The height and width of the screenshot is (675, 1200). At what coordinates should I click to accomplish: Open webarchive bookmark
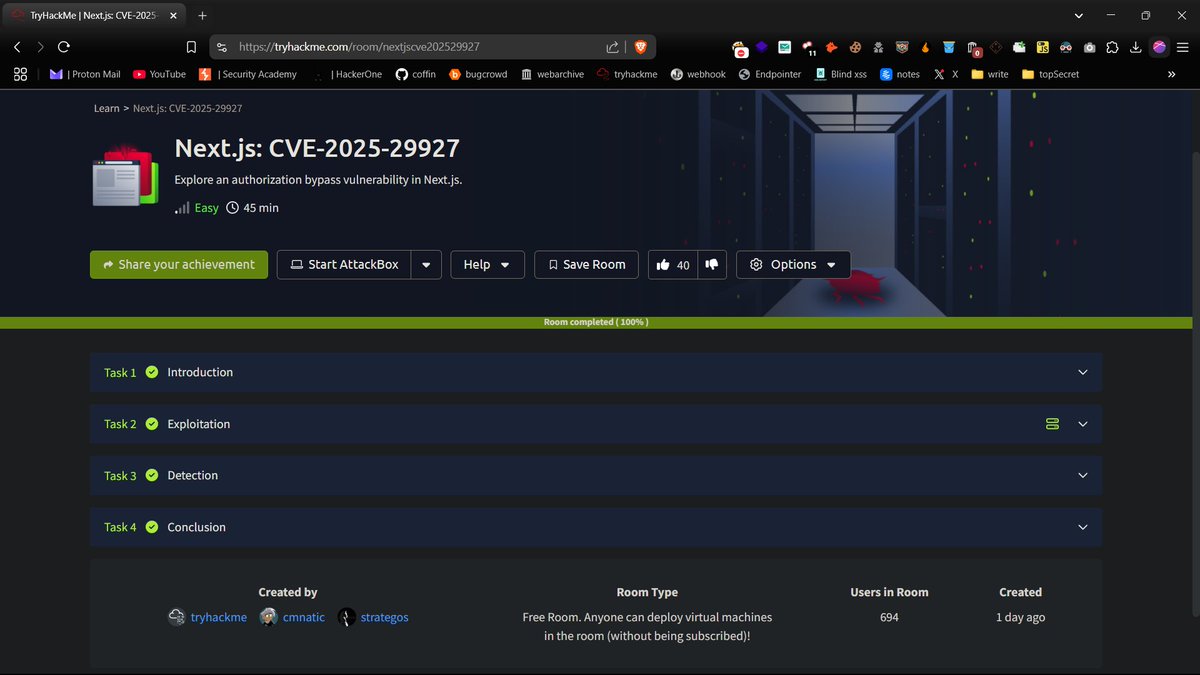(552, 74)
